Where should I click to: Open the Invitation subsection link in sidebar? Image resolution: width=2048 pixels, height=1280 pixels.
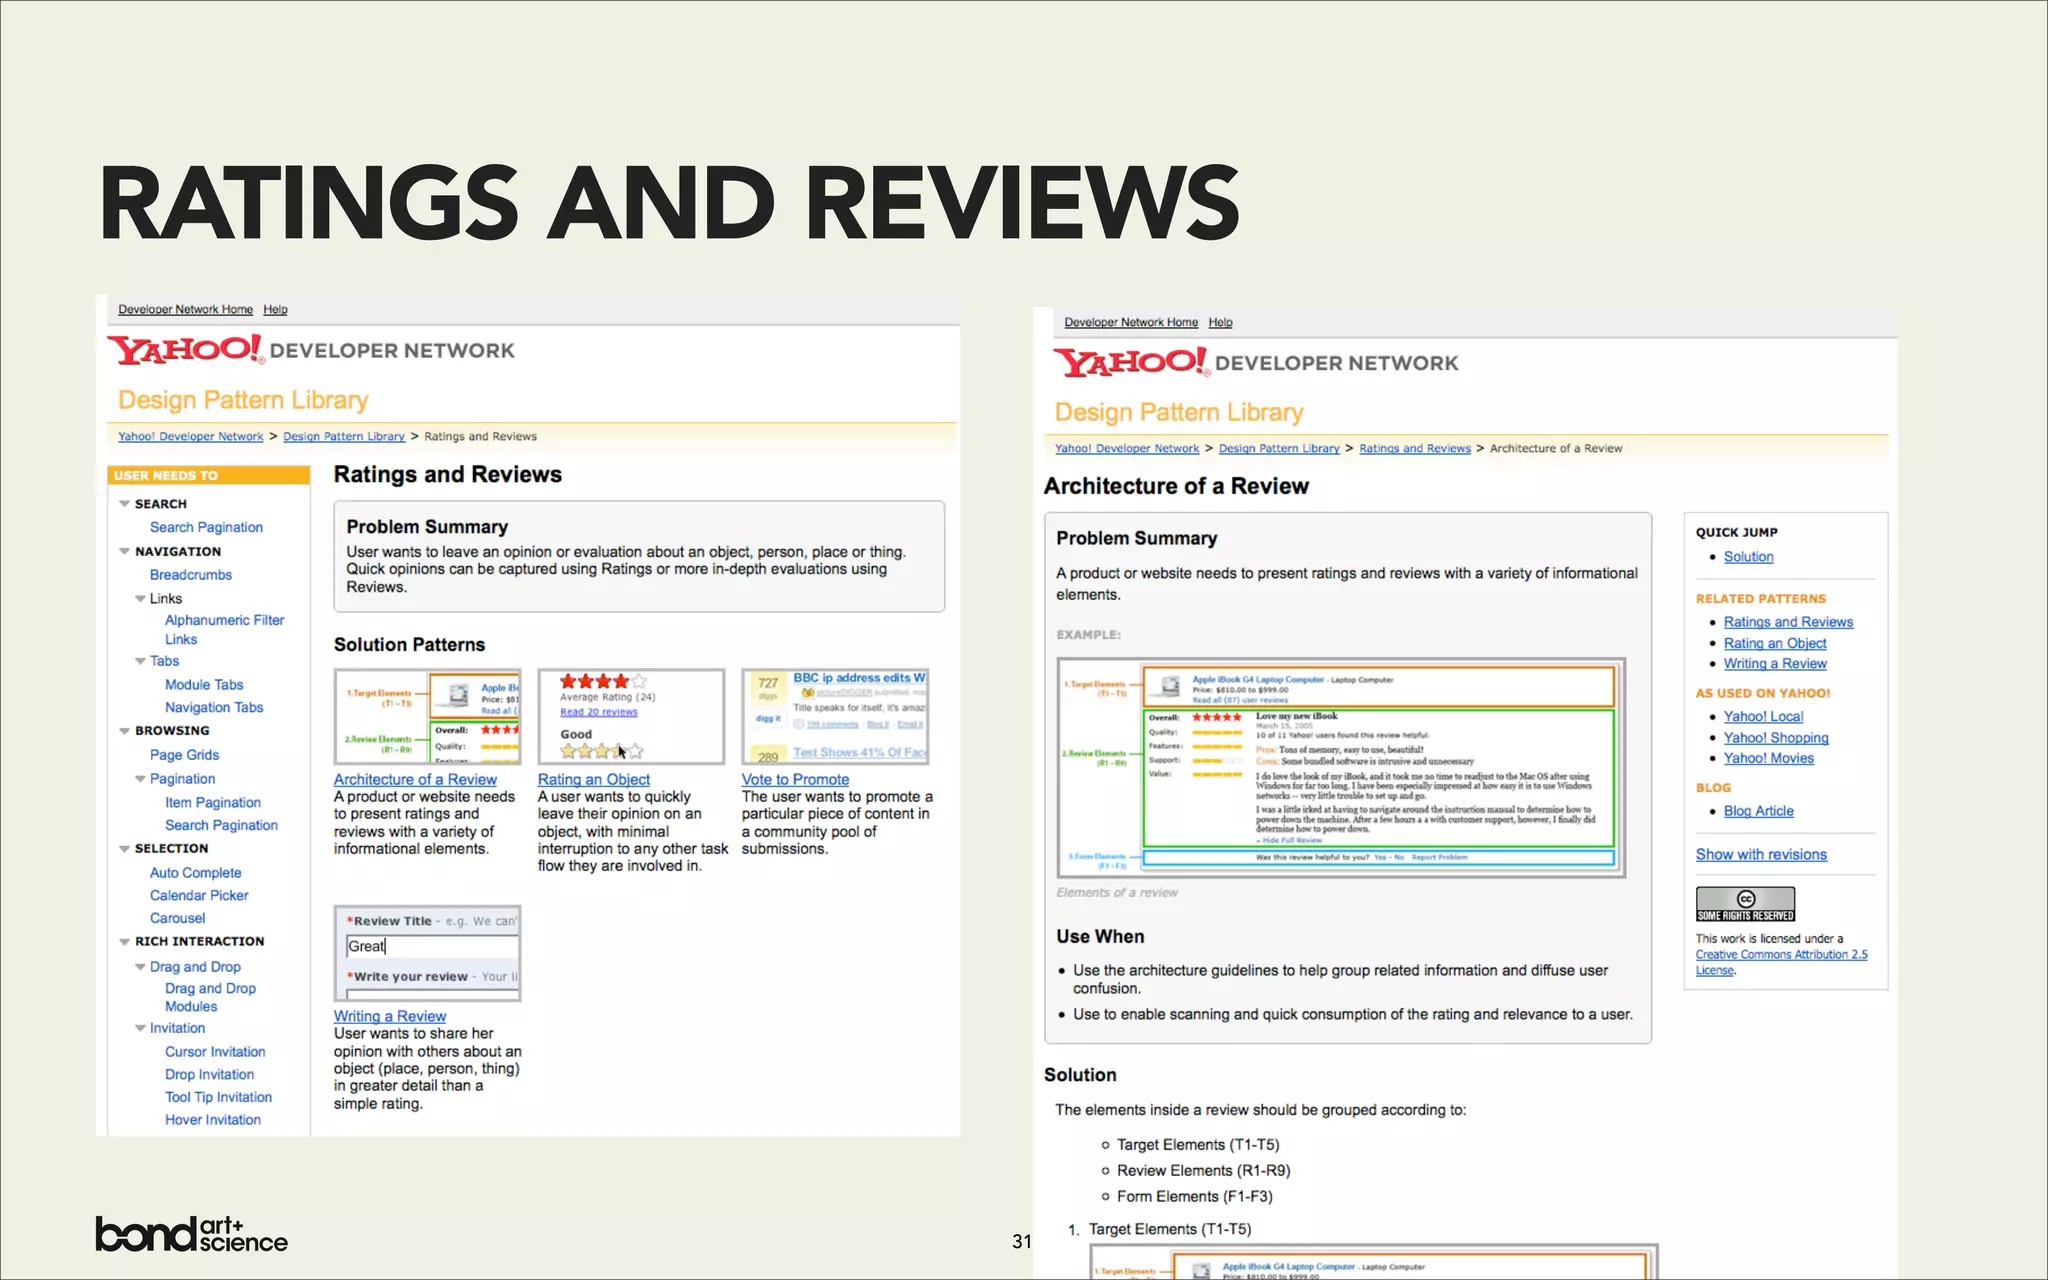pos(177,1028)
